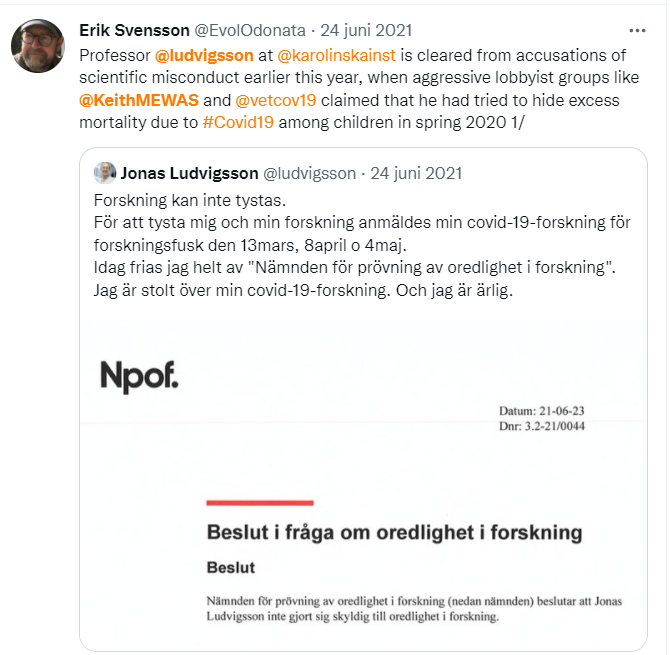The height and width of the screenshot is (655, 670).
Task: Click the quoted tweet's date
Action: pyautogui.click(x=416, y=173)
